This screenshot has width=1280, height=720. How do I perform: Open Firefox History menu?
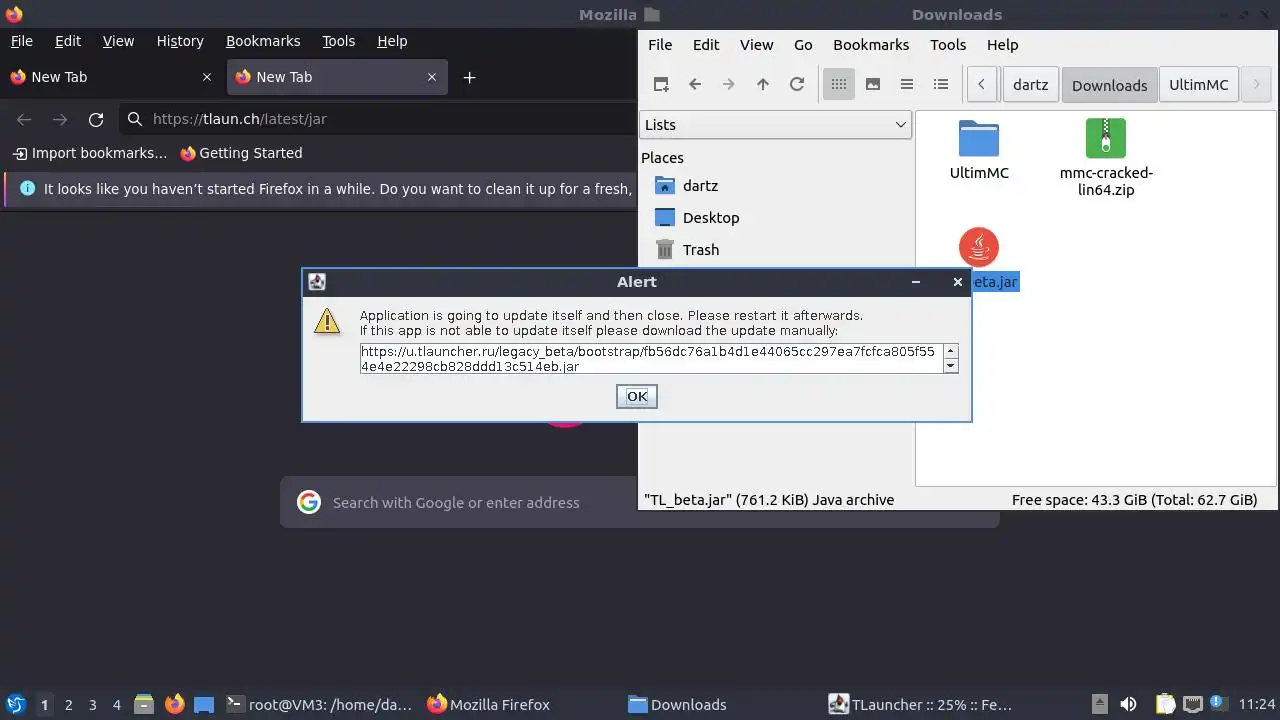click(x=180, y=41)
